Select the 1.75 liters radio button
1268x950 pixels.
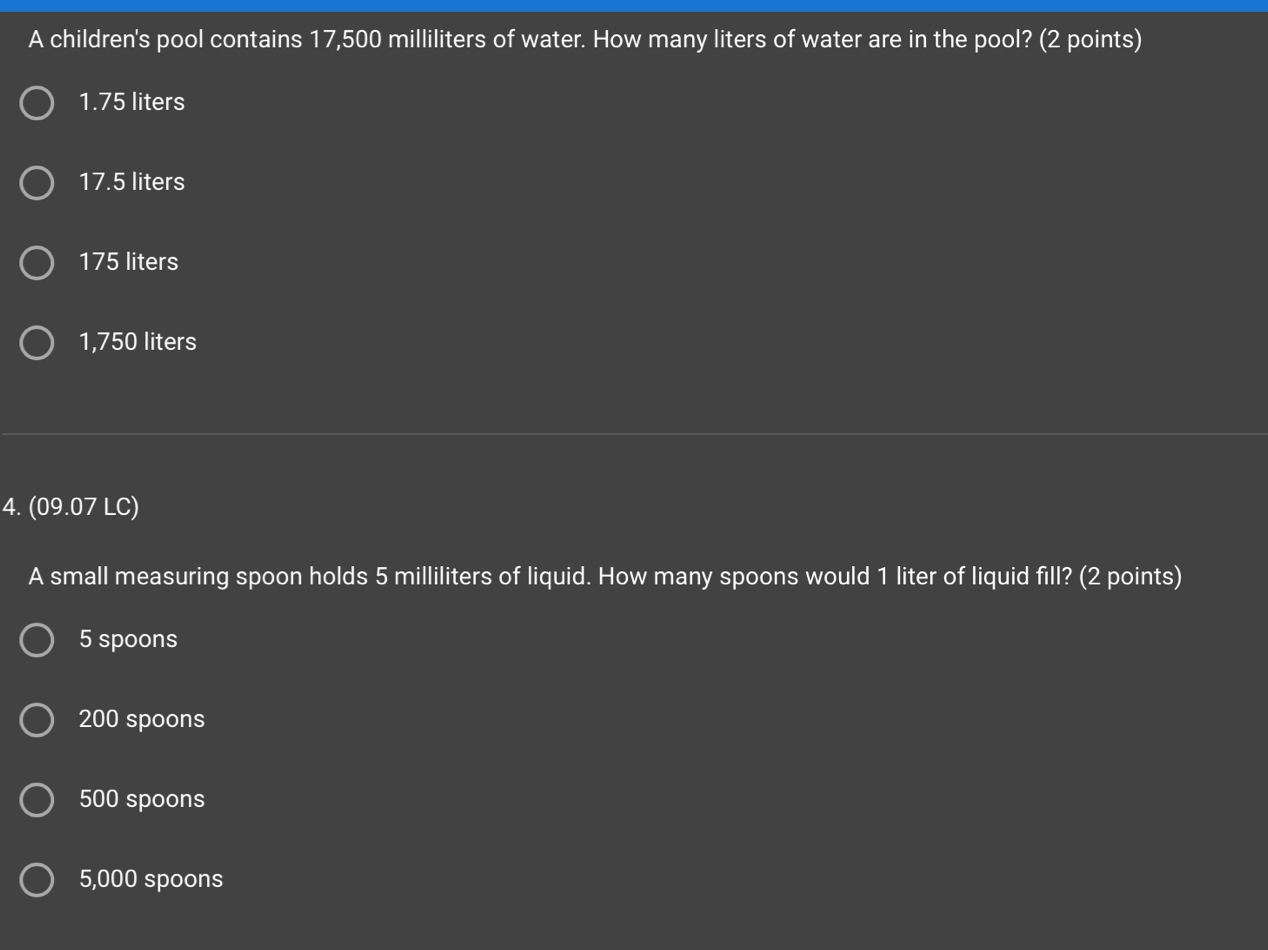(x=37, y=102)
